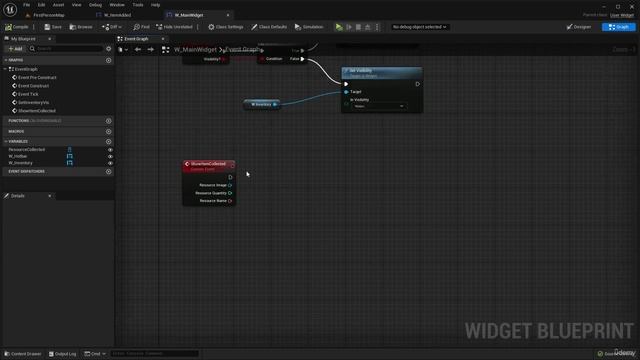
Task: Add a new graph with plus icon
Action: 109,60
